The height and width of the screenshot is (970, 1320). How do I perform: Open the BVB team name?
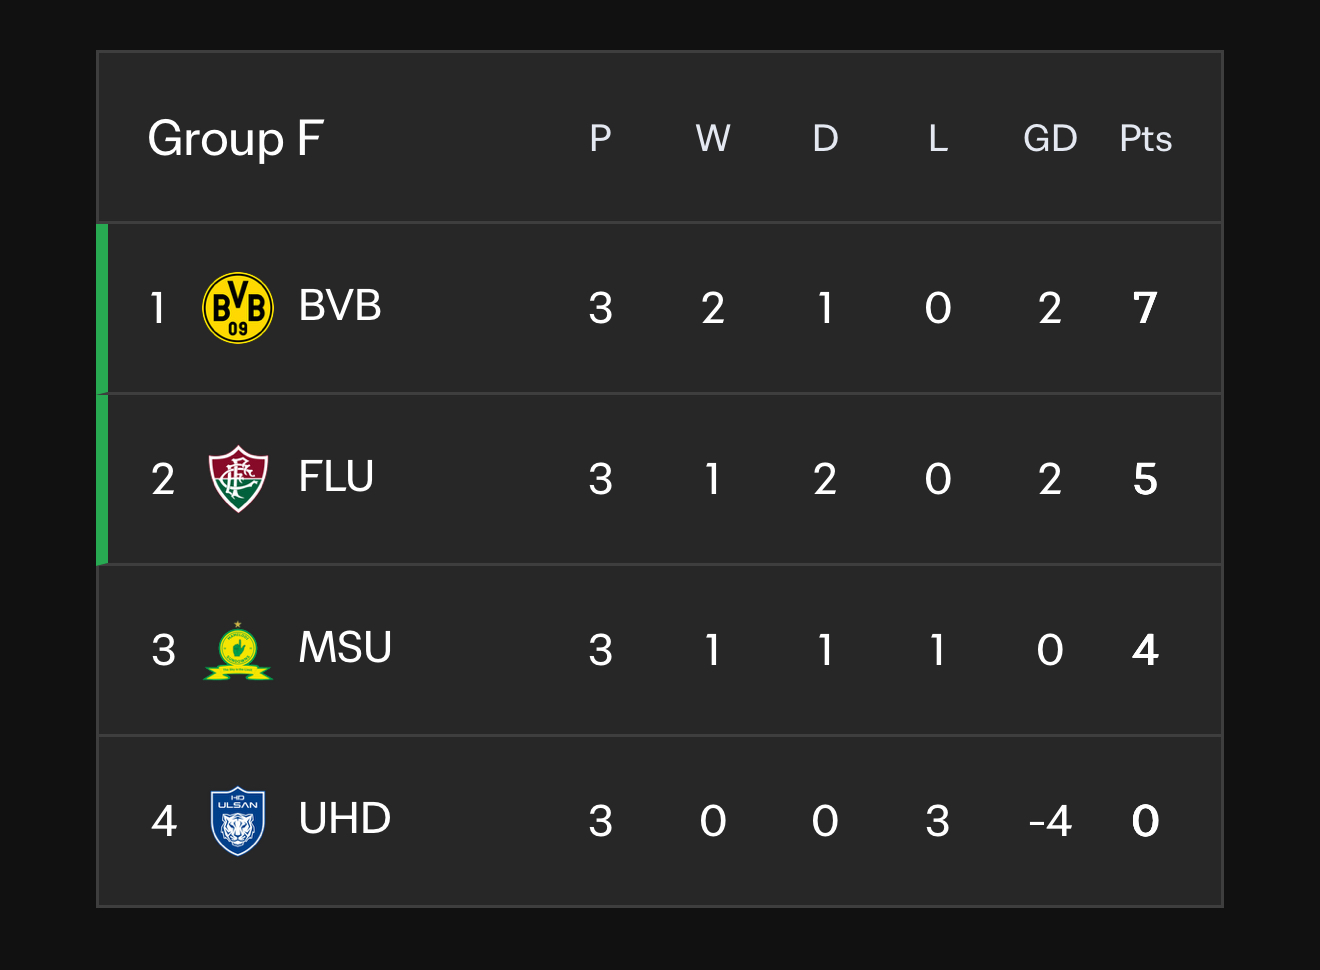pos(340,306)
